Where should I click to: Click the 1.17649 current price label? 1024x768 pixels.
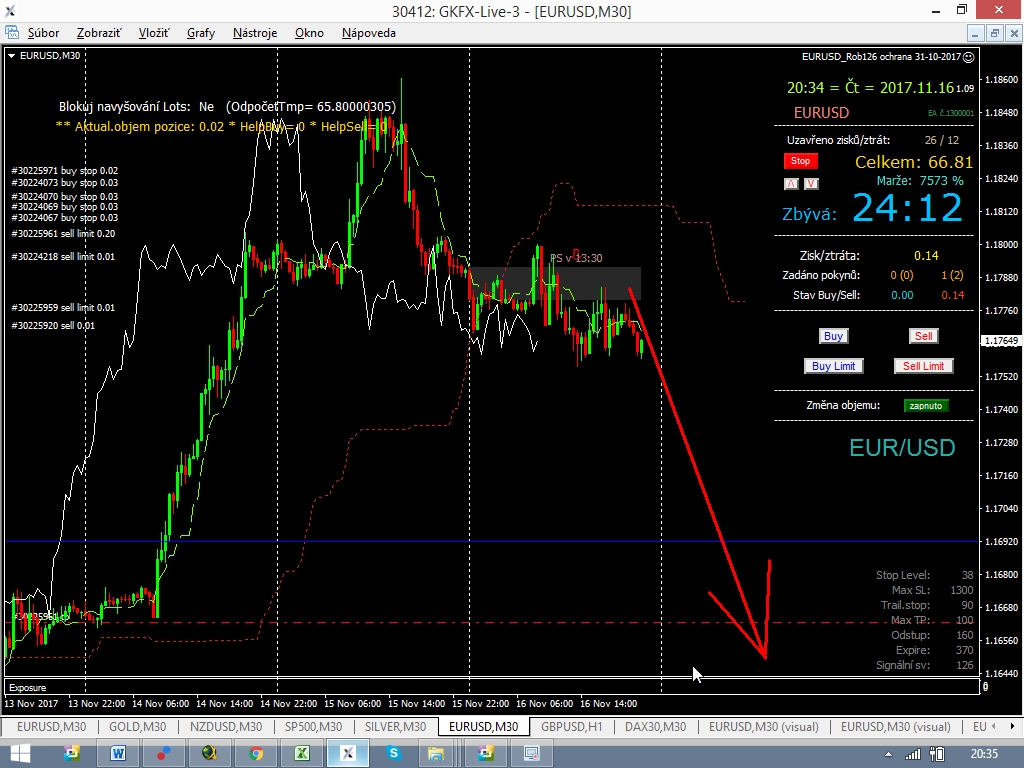coord(1000,341)
